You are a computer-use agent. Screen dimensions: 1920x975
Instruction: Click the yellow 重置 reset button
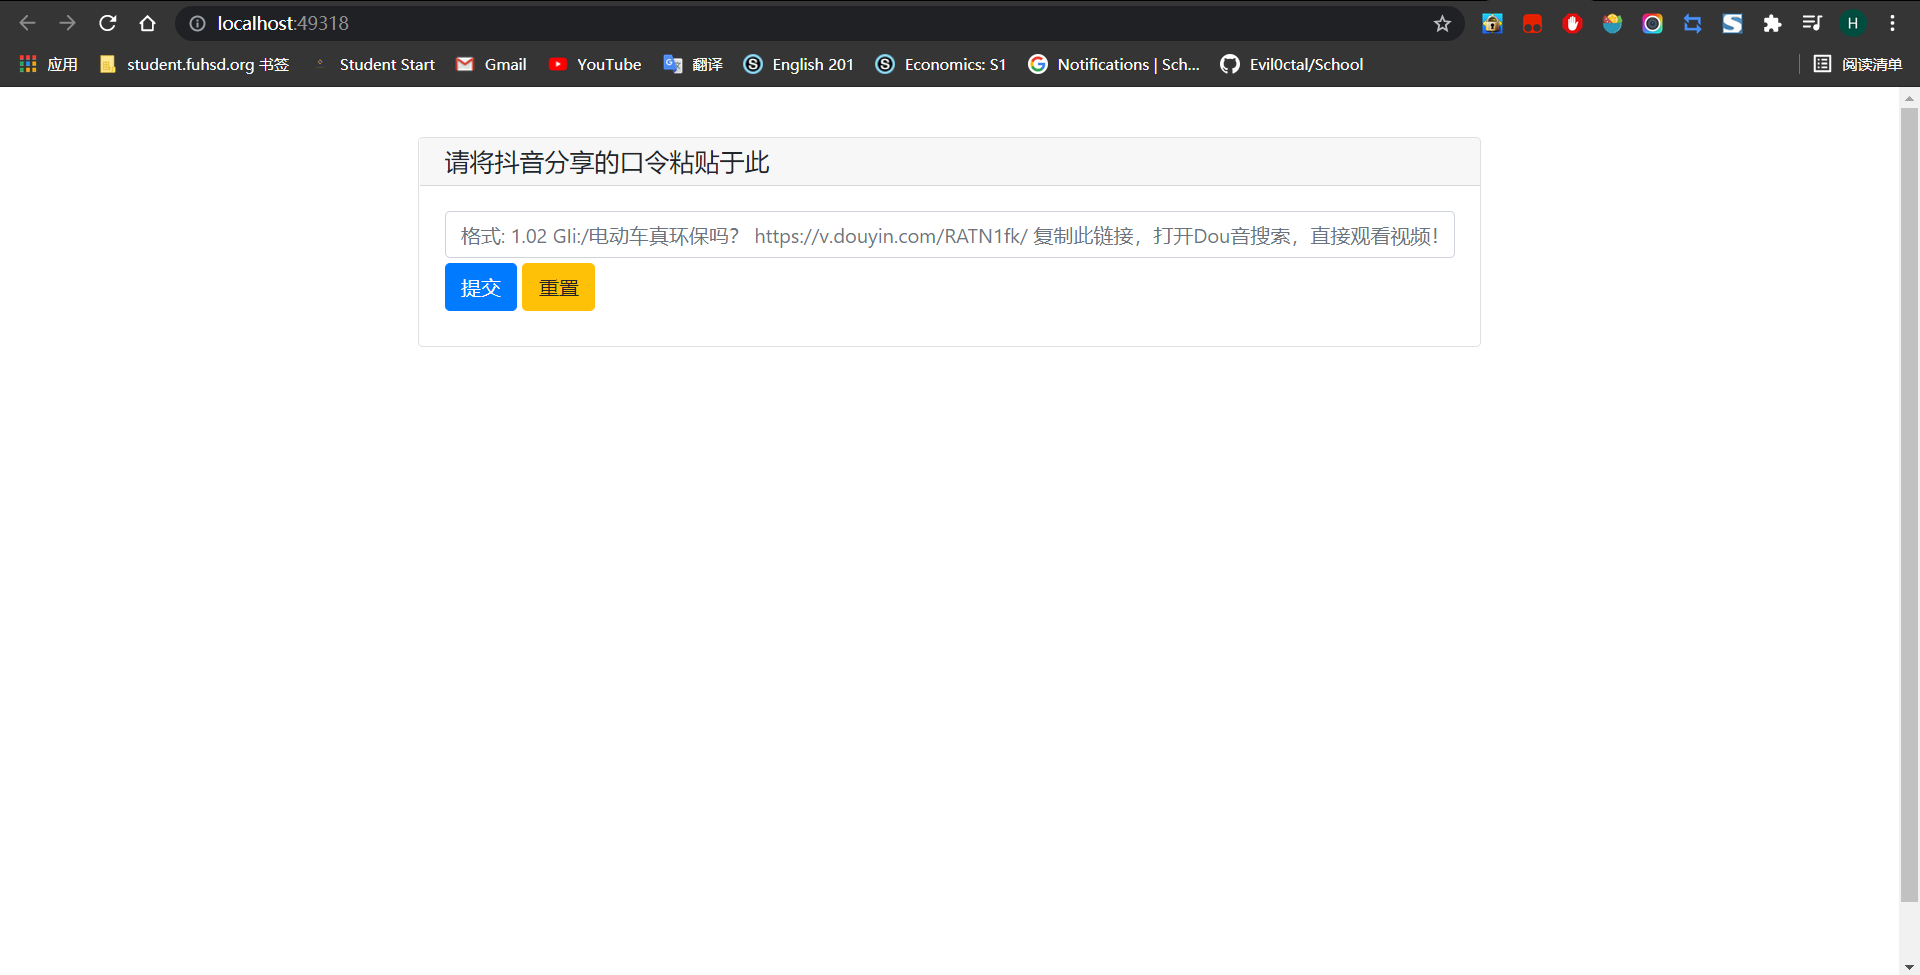click(558, 287)
